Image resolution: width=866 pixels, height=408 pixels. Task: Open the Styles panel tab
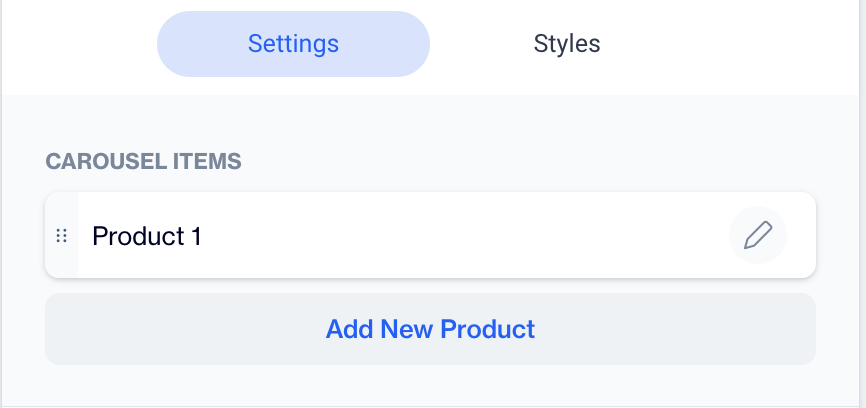coord(566,44)
